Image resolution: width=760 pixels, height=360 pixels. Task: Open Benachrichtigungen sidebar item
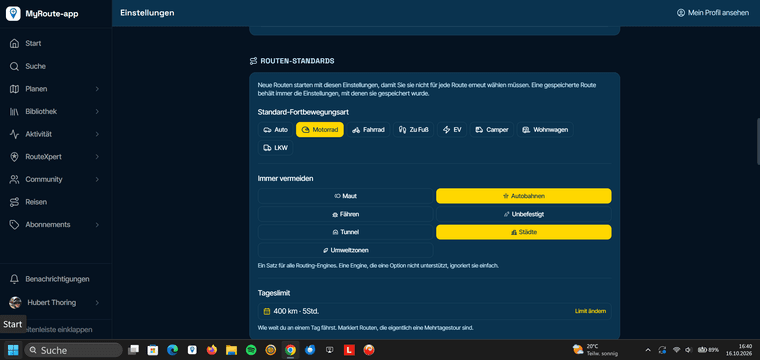pyautogui.click(x=56, y=279)
